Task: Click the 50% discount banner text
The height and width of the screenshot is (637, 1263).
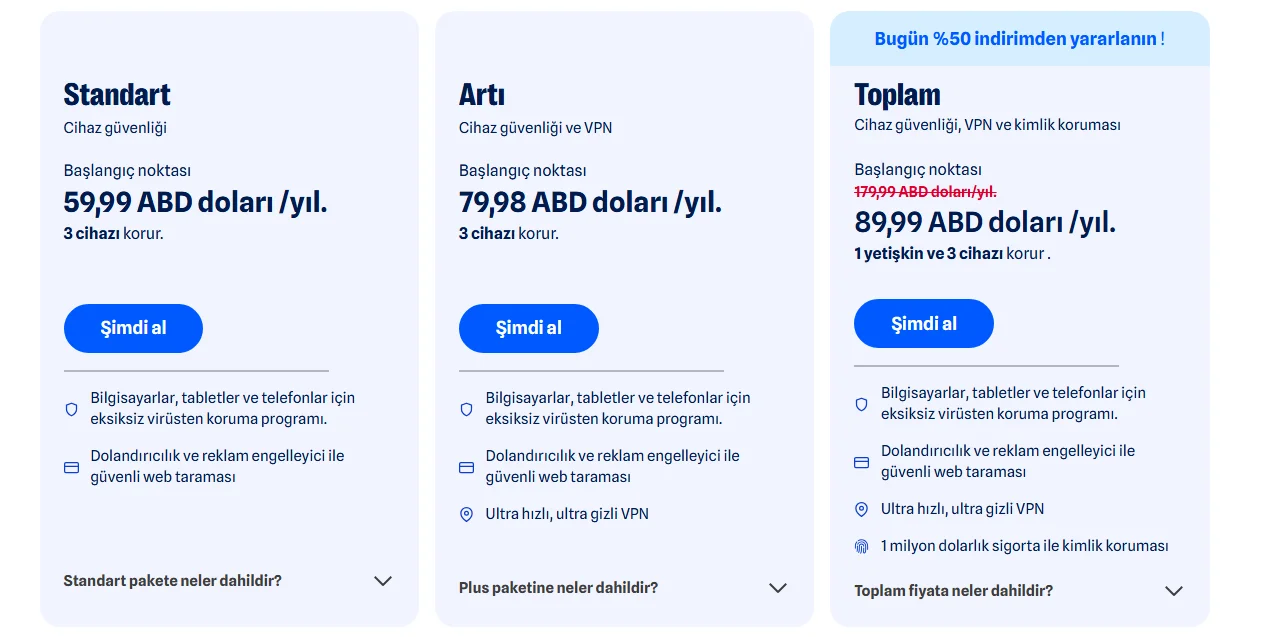Action: coord(1019,39)
